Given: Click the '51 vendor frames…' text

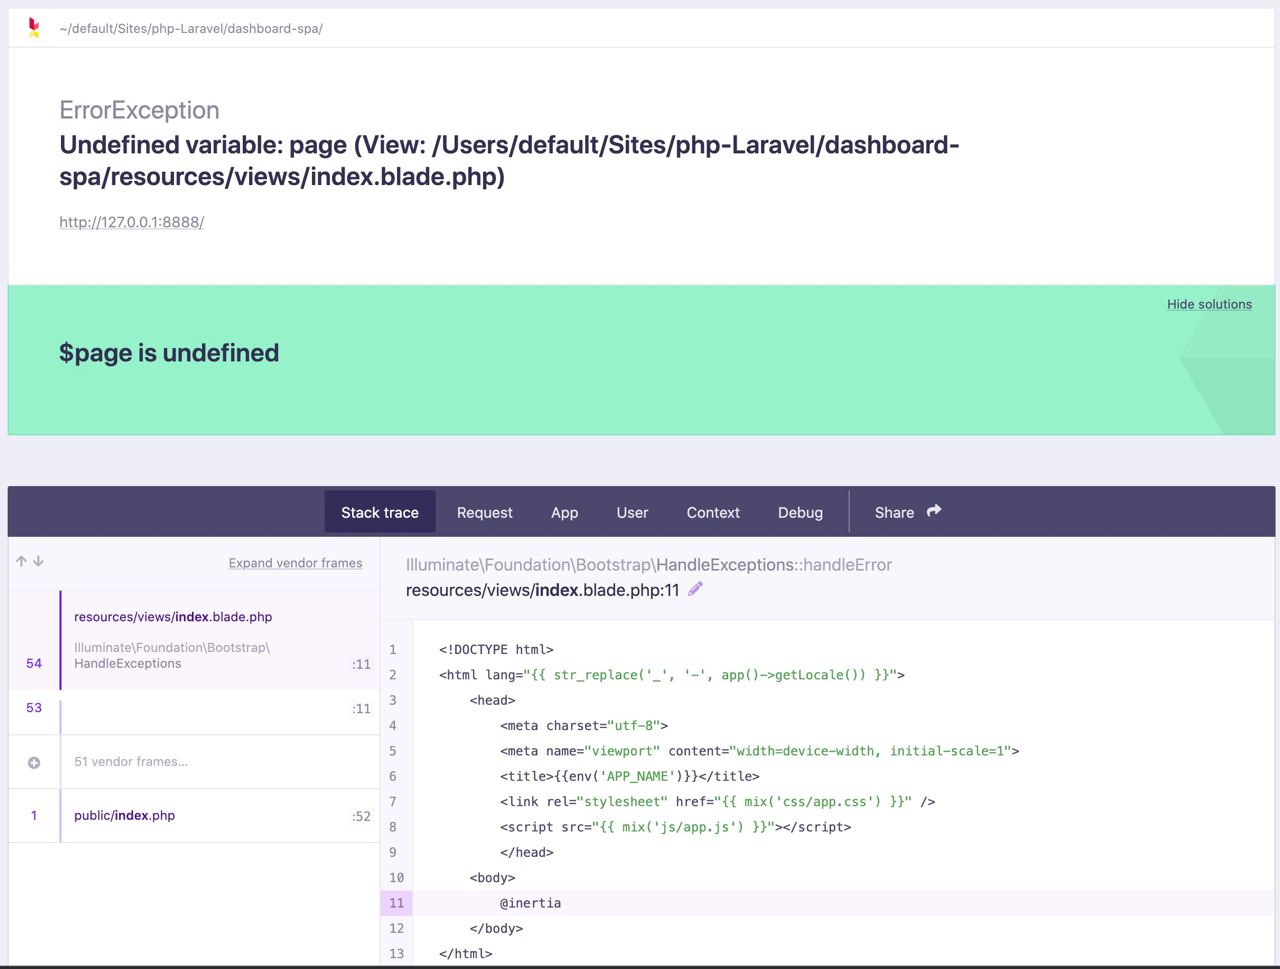Looking at the screenshot, I should coord(131,762).
